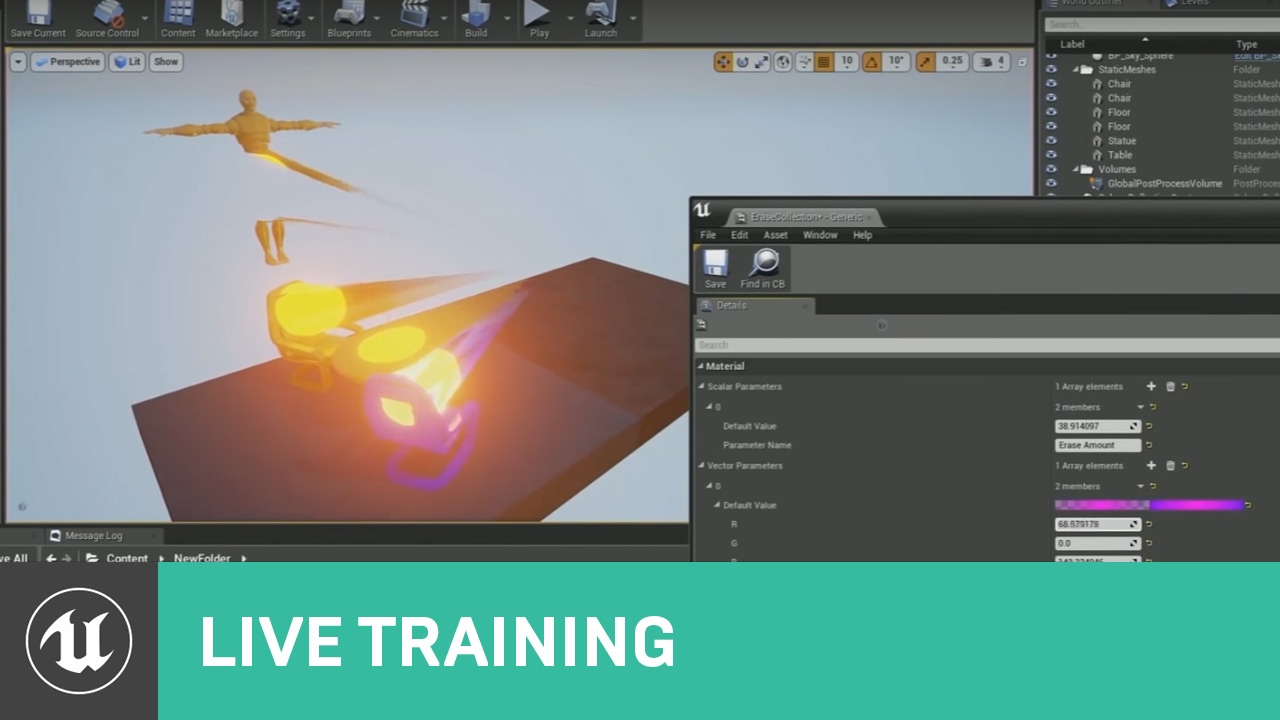Collapse Volumes folder in World Outliner
Image resolution: width=1280 pixels, height=720 pixels.
(1076, 170)
